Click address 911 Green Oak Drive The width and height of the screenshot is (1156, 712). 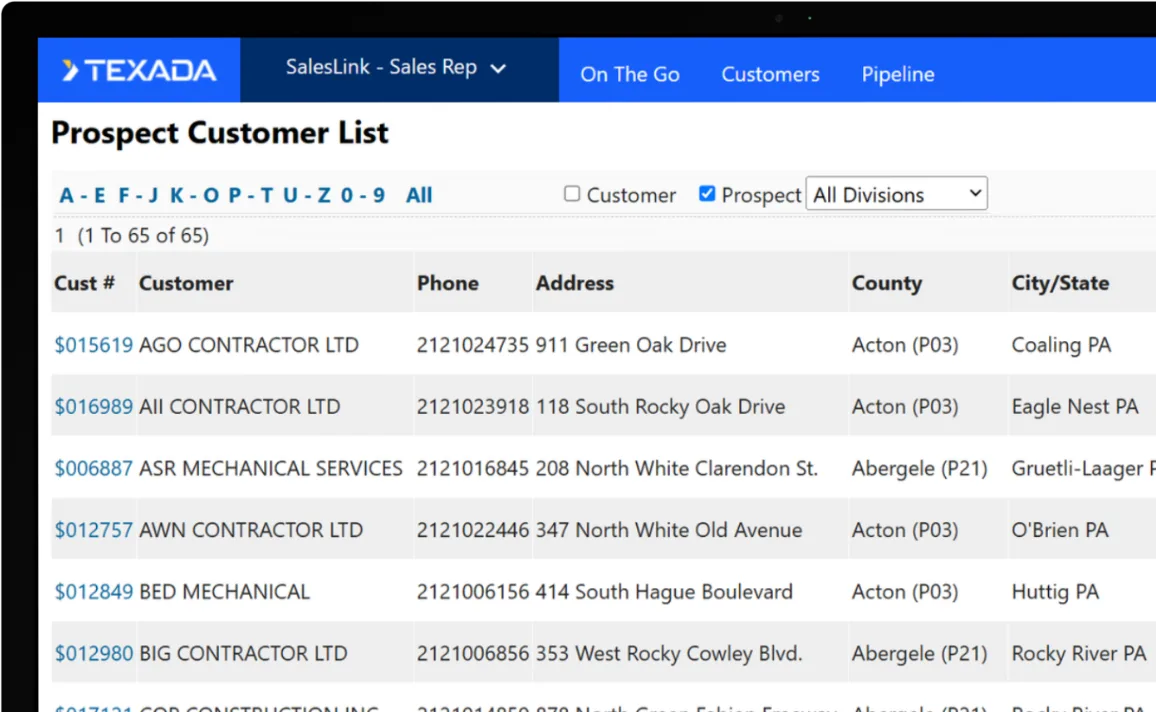(631, 345)
